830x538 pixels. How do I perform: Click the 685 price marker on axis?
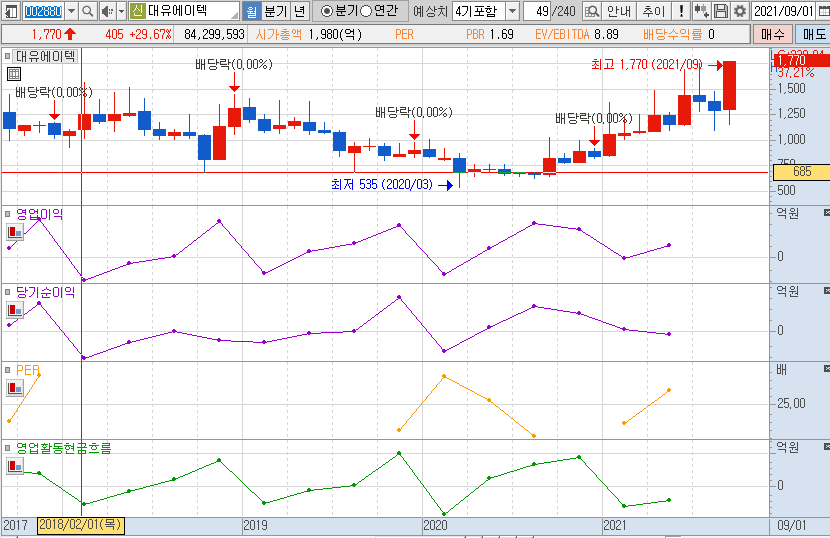801,172
